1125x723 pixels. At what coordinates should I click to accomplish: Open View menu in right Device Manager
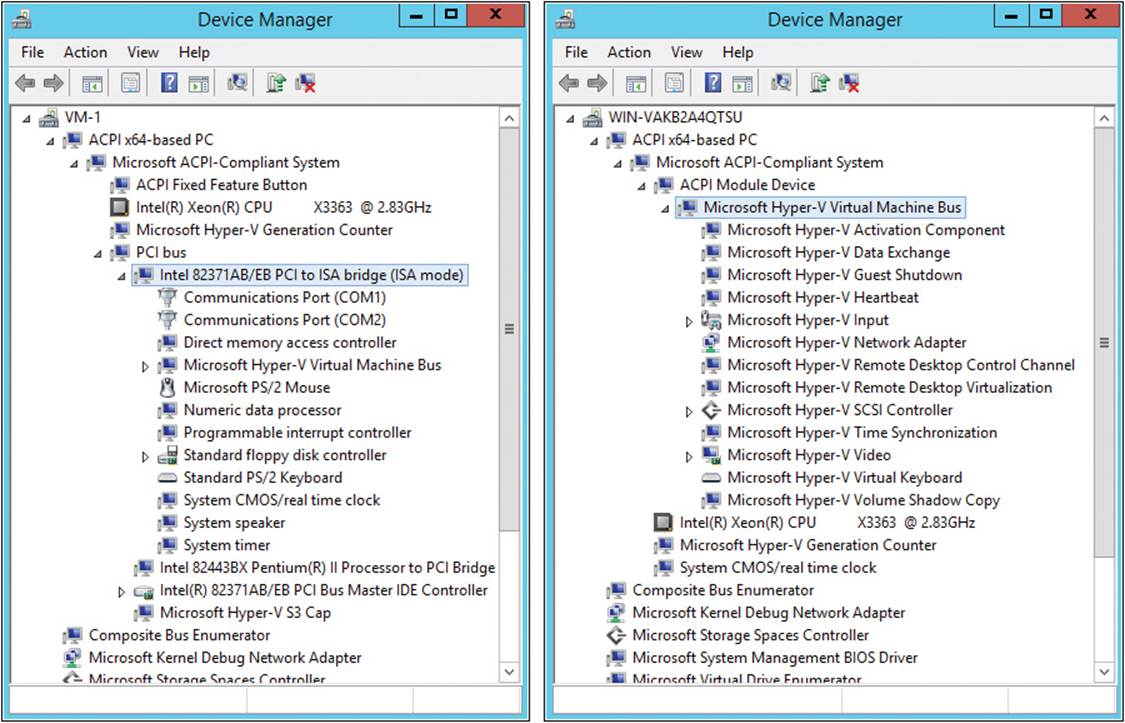[x=687, y=52]
